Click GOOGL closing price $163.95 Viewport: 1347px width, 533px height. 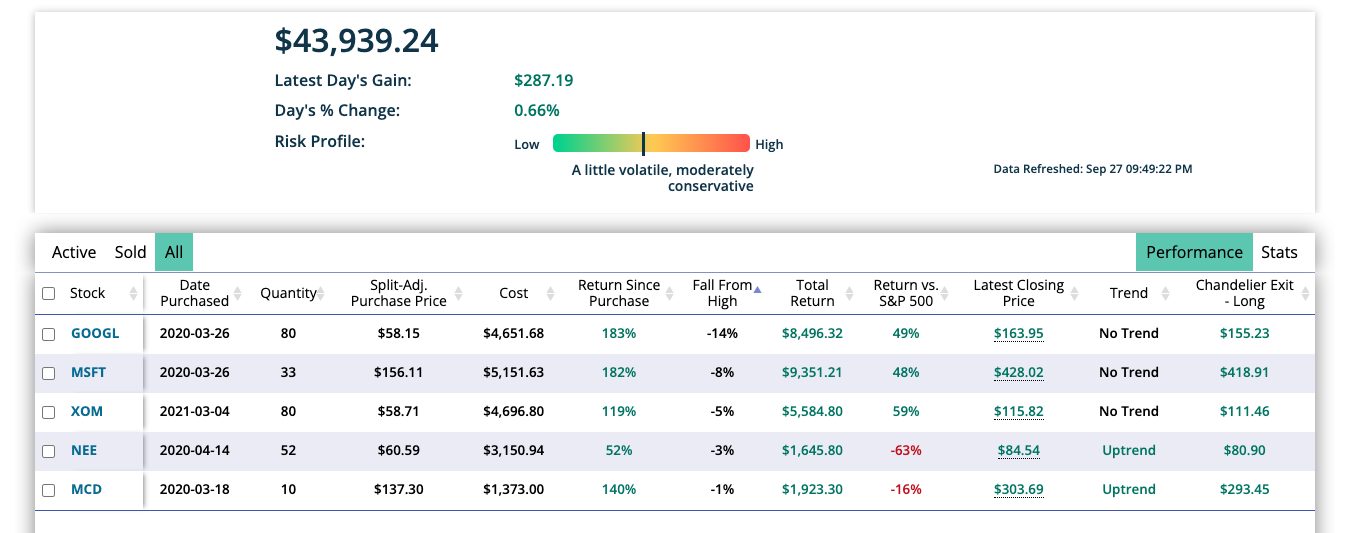click(x=1018, y=333)
